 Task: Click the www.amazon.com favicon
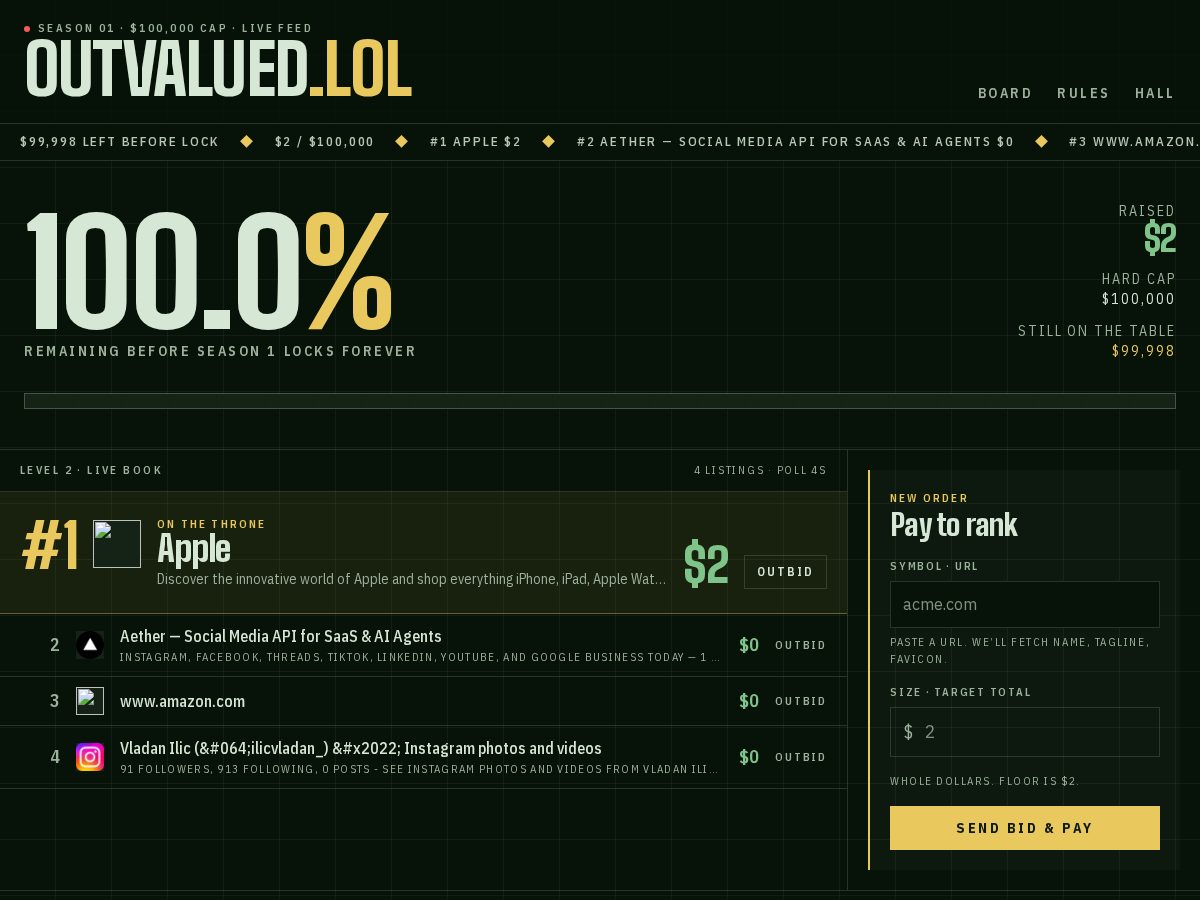tap(90, 701)
